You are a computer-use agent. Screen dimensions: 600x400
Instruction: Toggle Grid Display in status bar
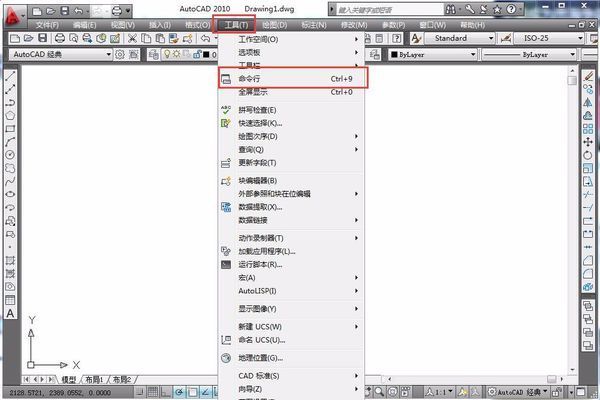point(153,392)
